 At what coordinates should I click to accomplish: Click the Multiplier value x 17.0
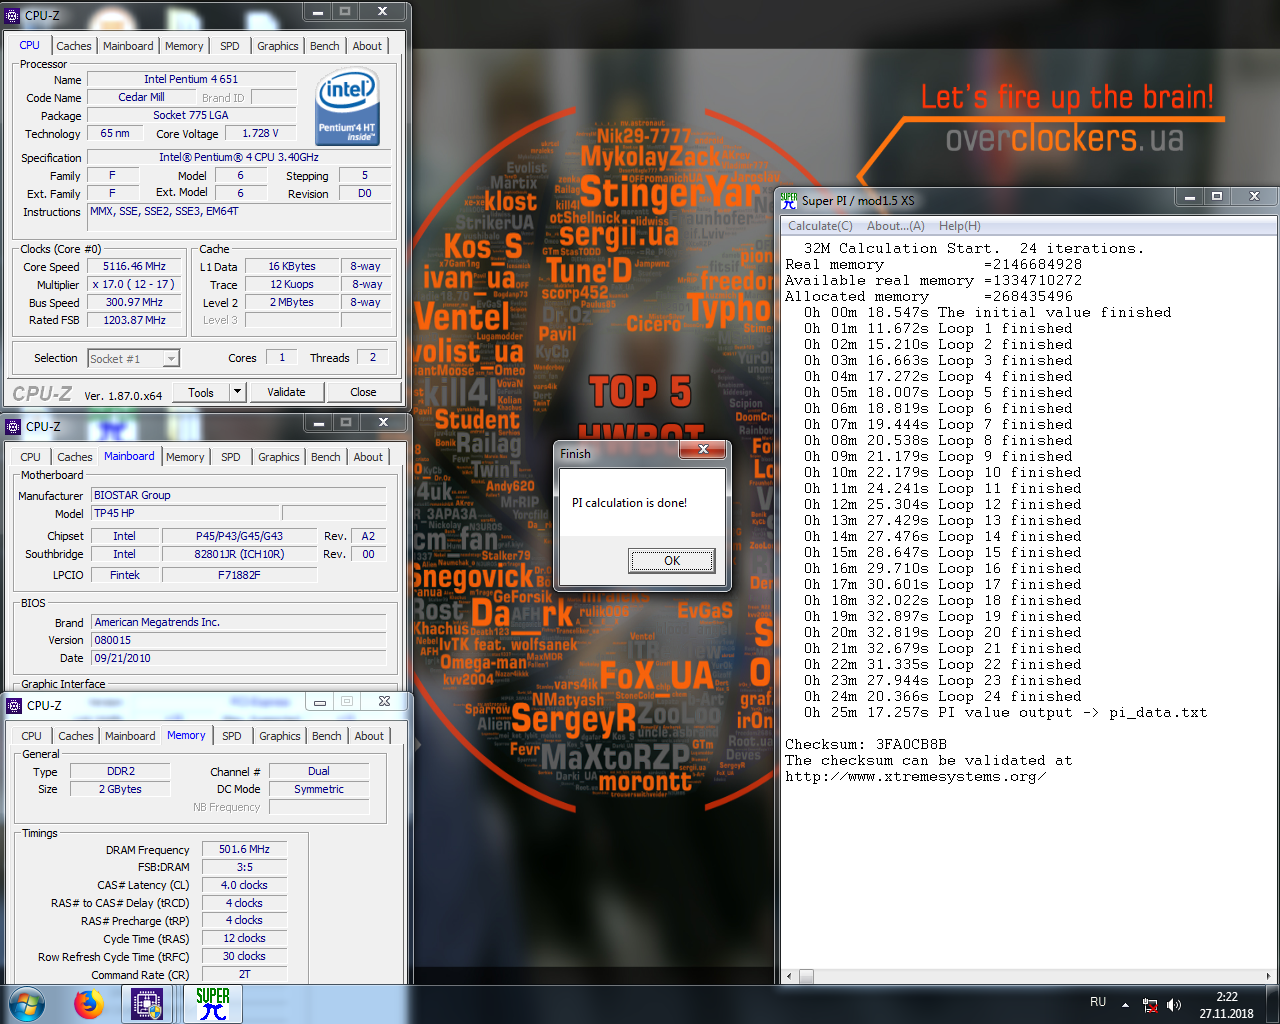[134, 285]
